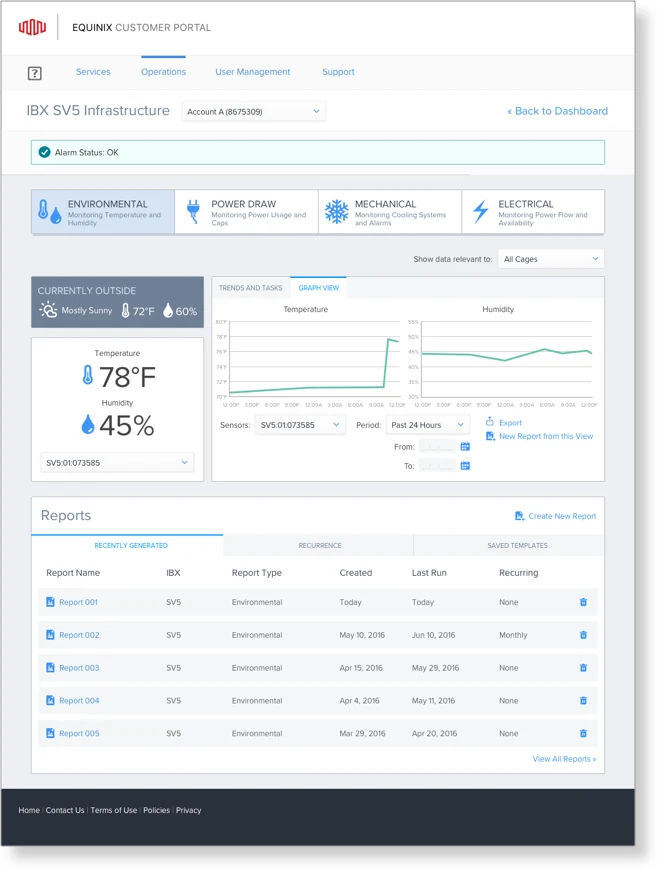Viewport: 659px width, 870px height.
Task: Delete Report 004 with trash icon
Action: pyautogui.click(x=583, y=700)
